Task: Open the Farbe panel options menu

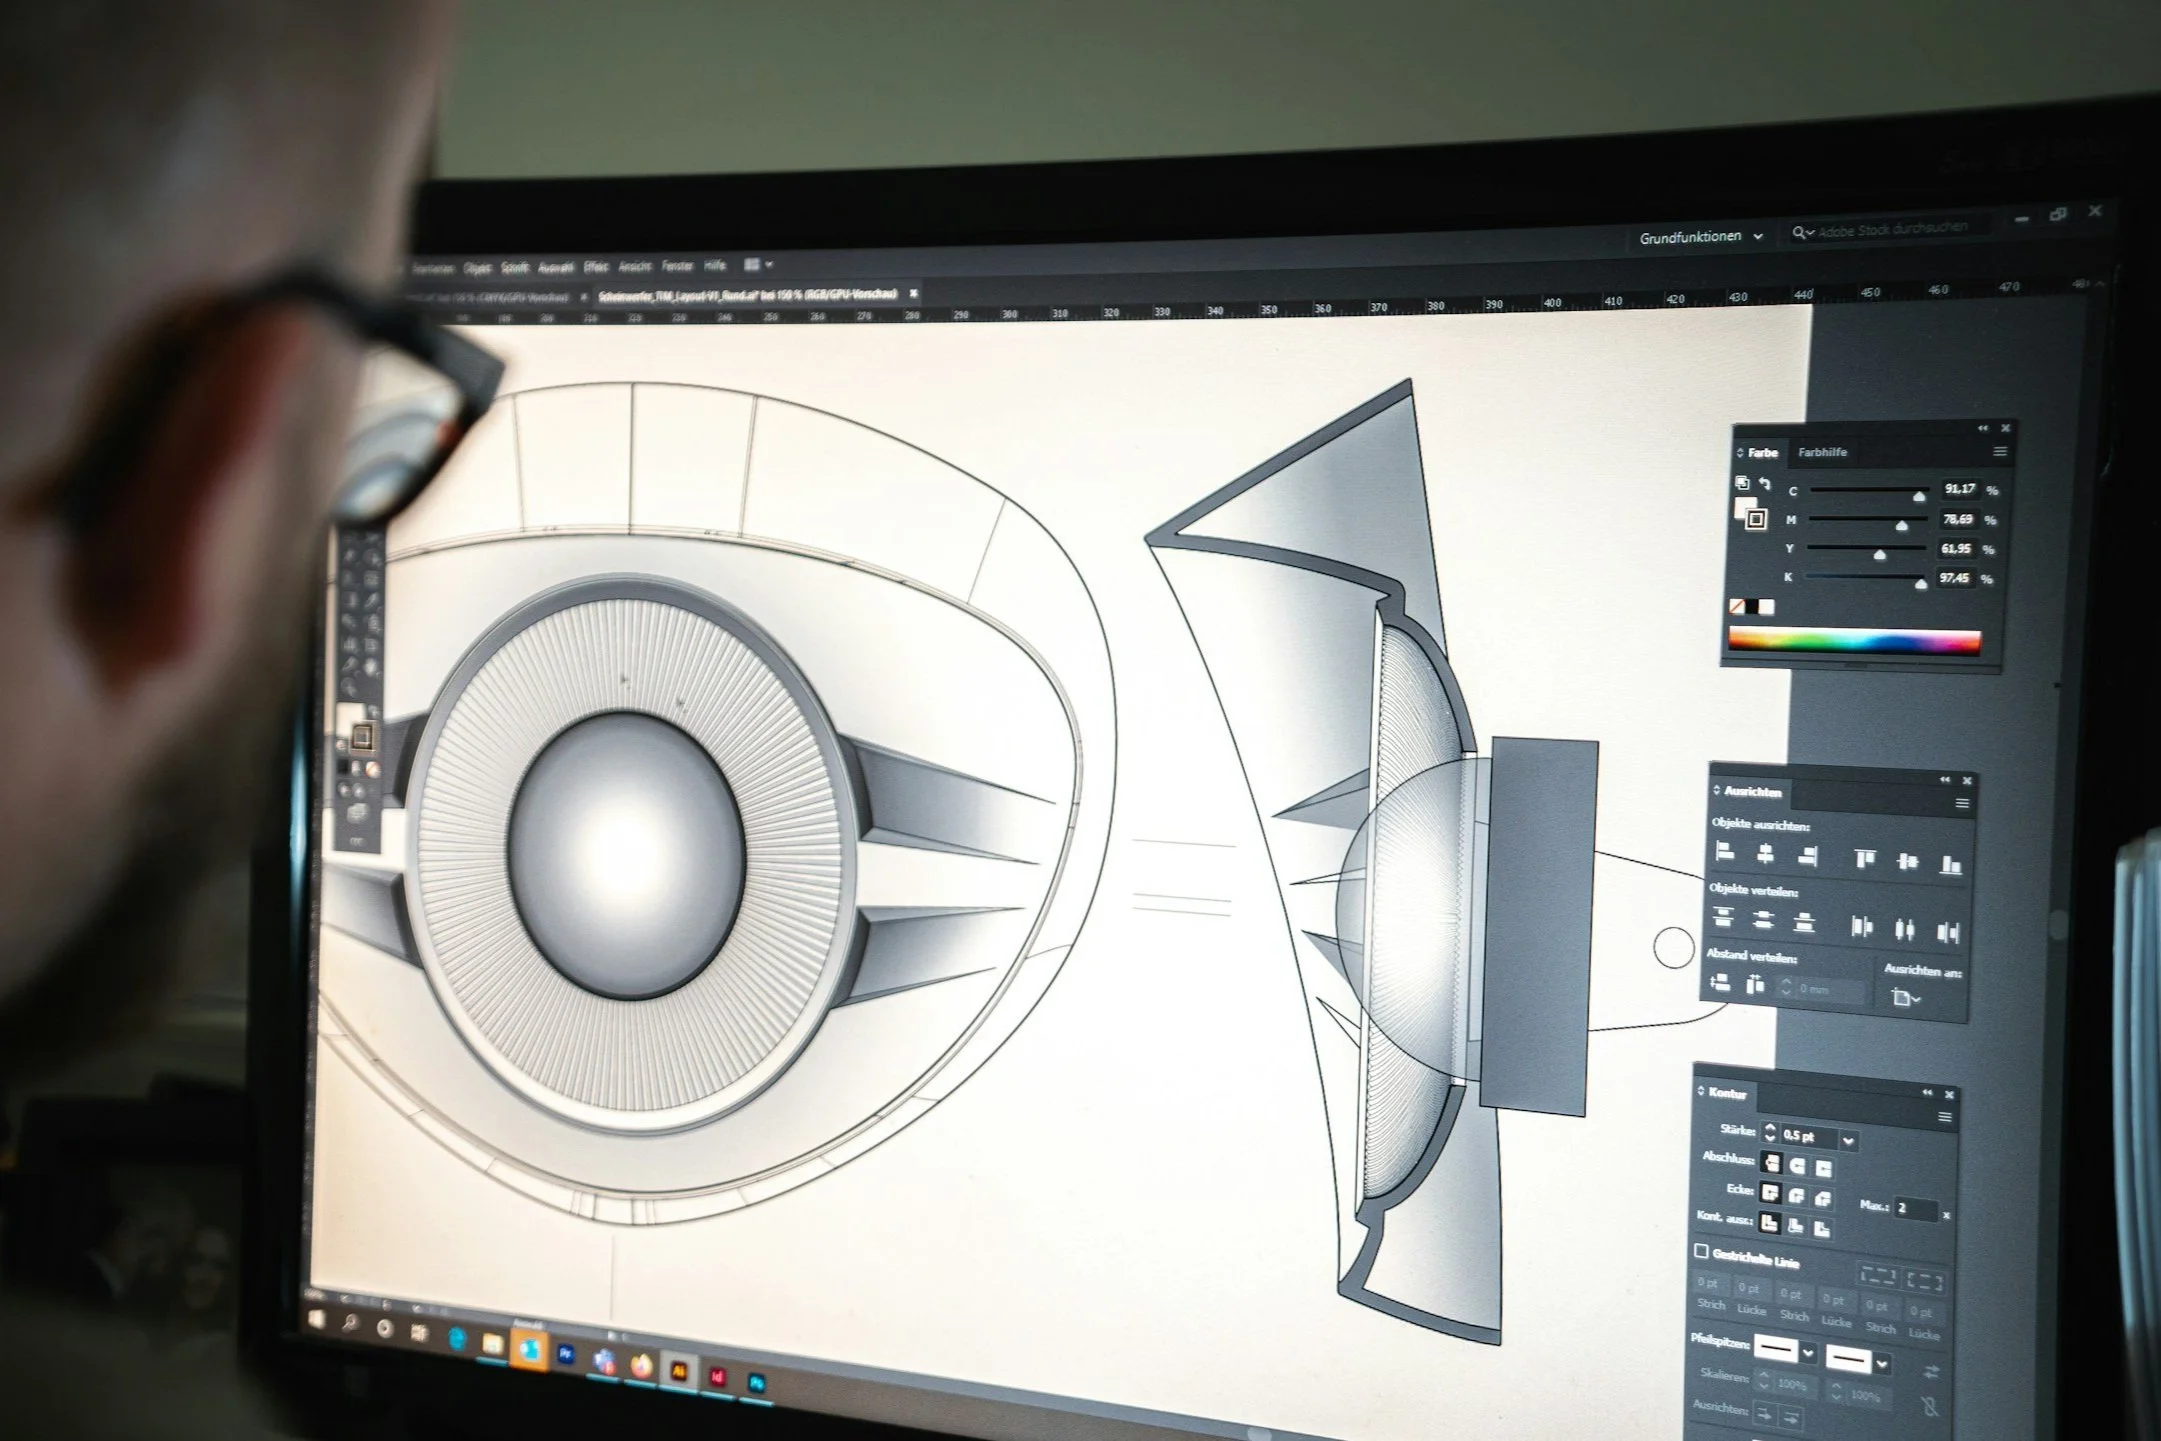Action: [x=1999, y=452]
